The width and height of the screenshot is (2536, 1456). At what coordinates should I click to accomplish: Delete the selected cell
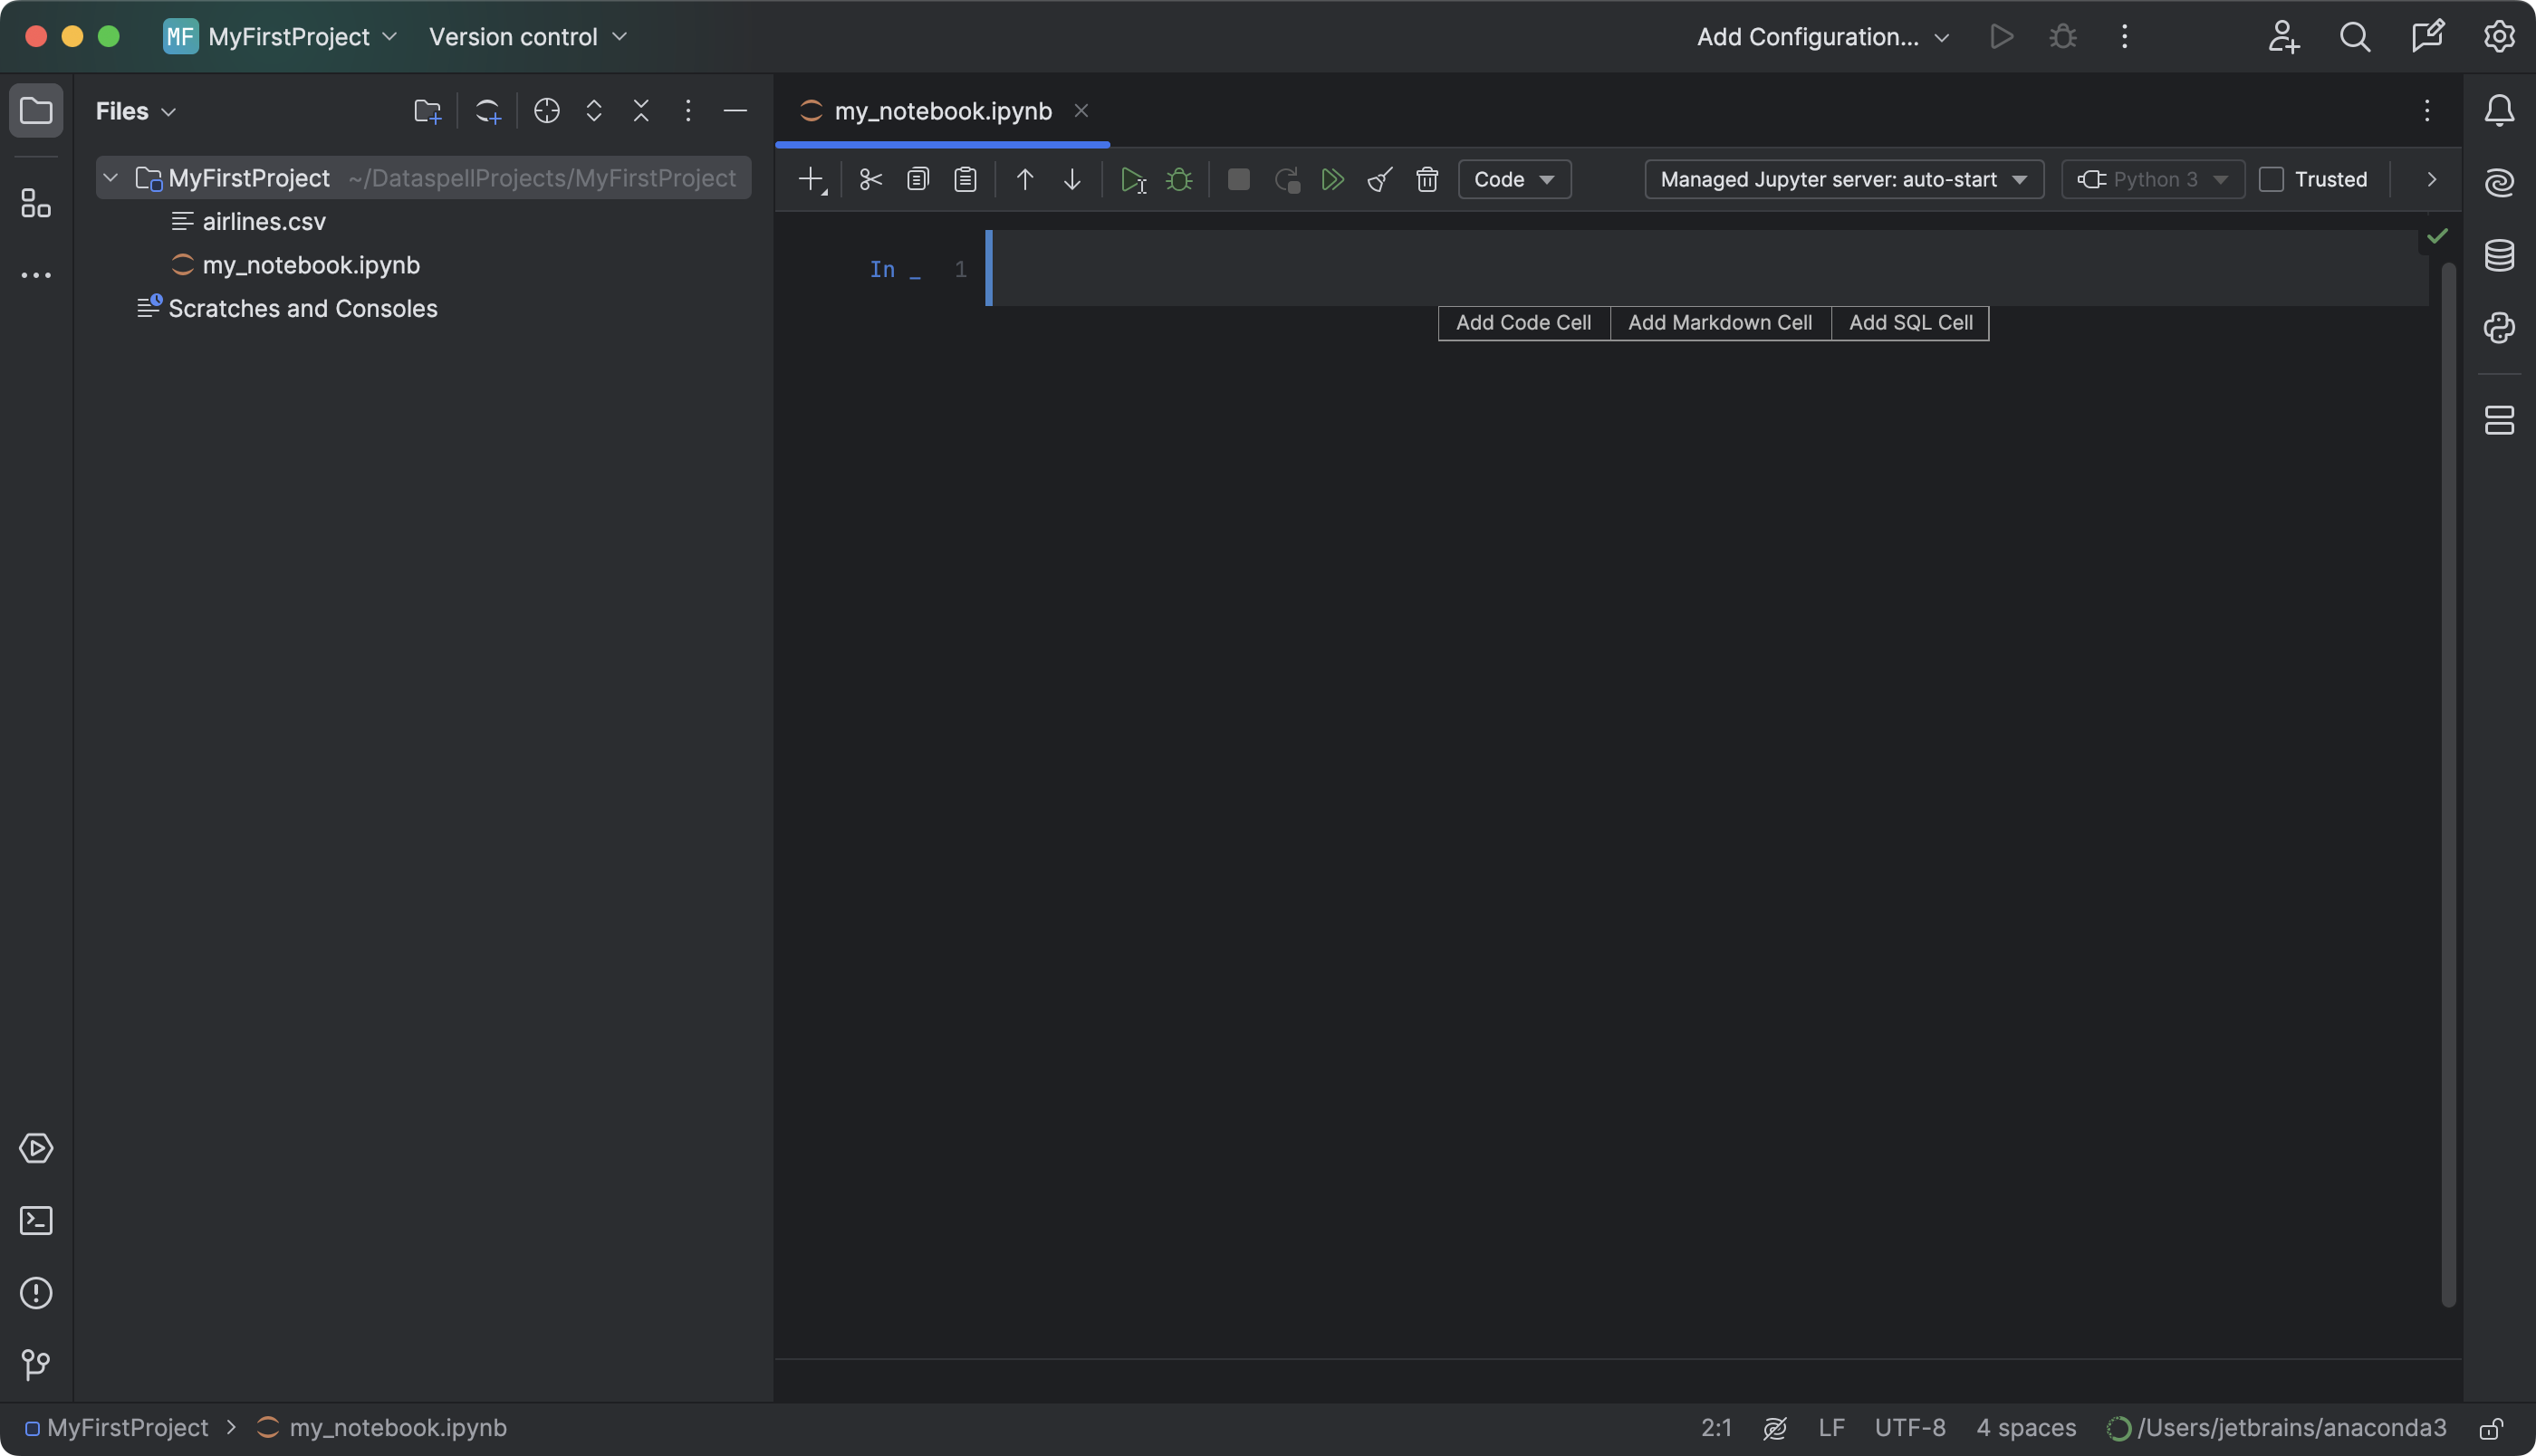pyautogui.click(x=1427, y=179)
